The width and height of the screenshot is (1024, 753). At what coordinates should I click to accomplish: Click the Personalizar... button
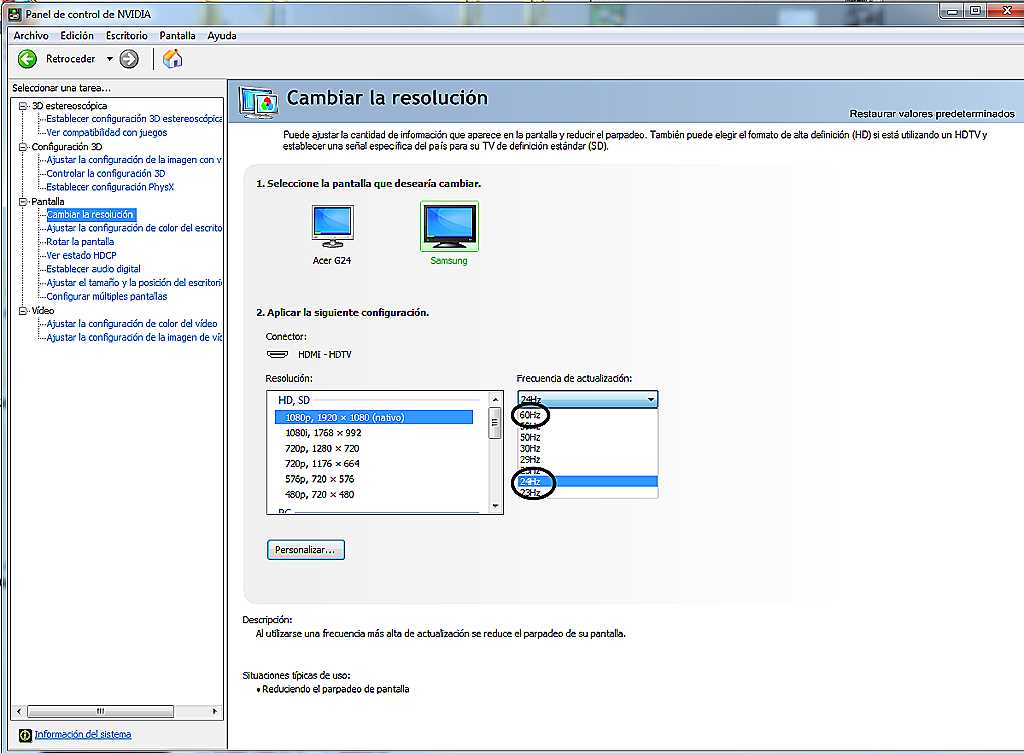coord(306,550)
